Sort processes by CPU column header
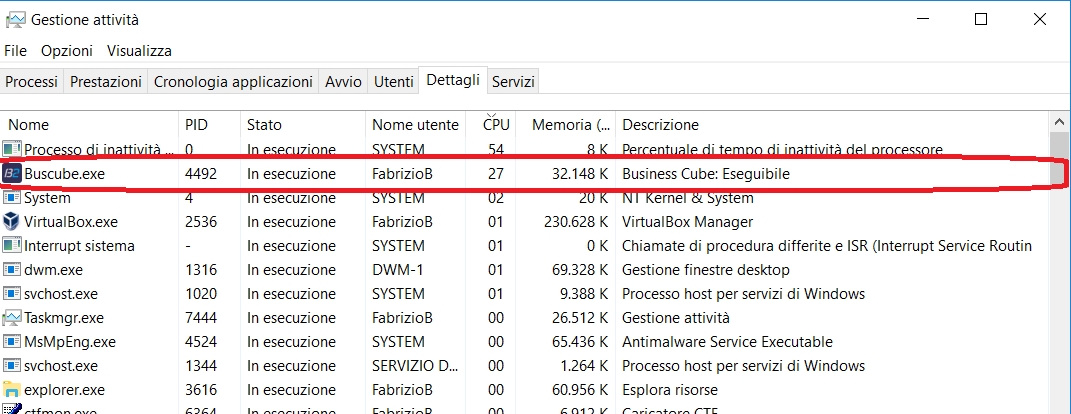 (496, 125)
